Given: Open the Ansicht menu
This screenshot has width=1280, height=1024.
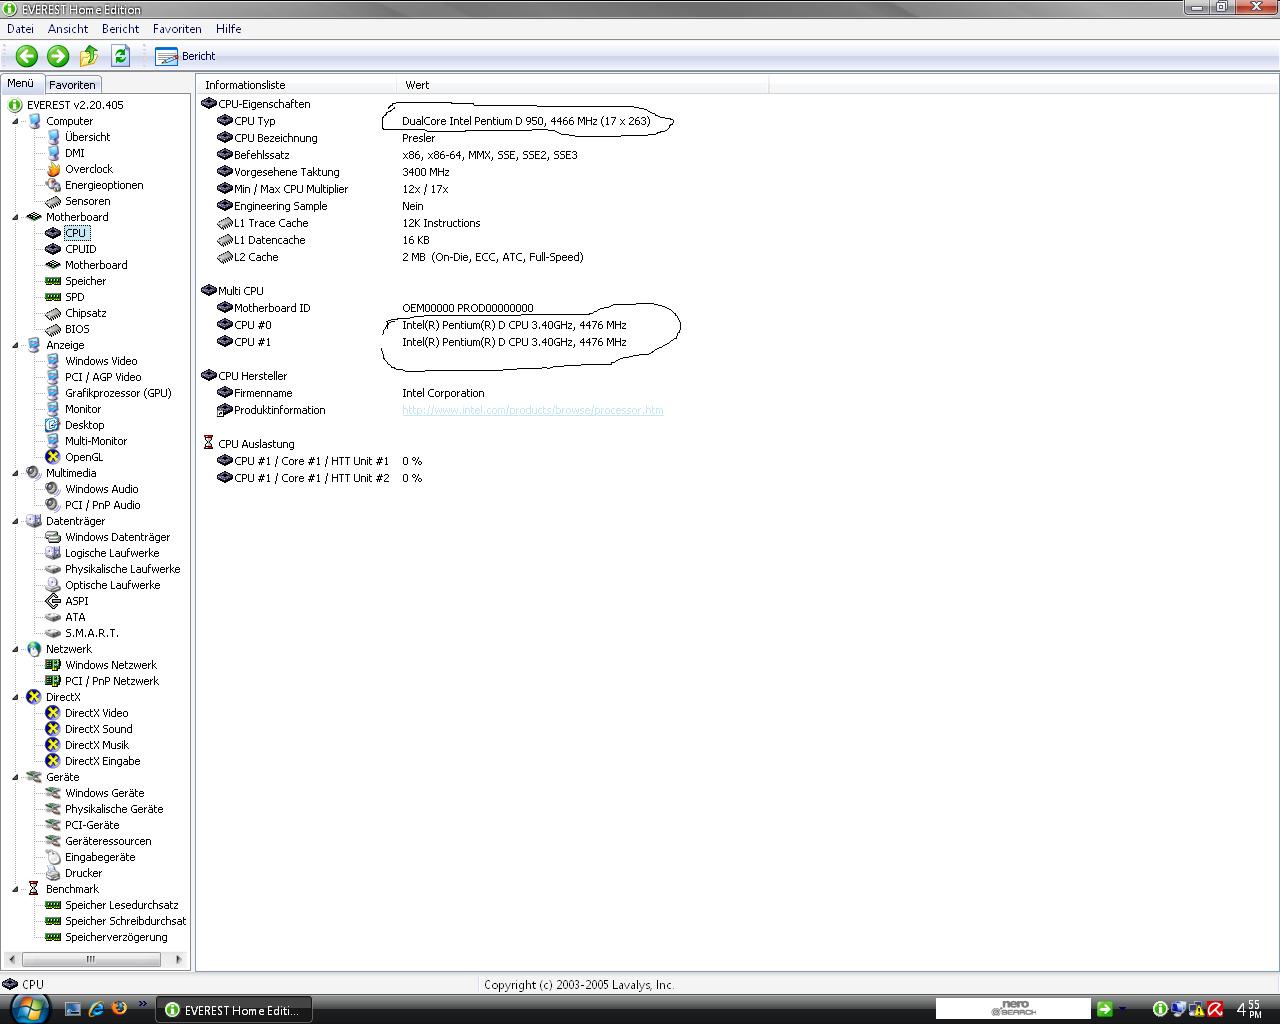Looking at the screenshot, I should pos(68,29).
